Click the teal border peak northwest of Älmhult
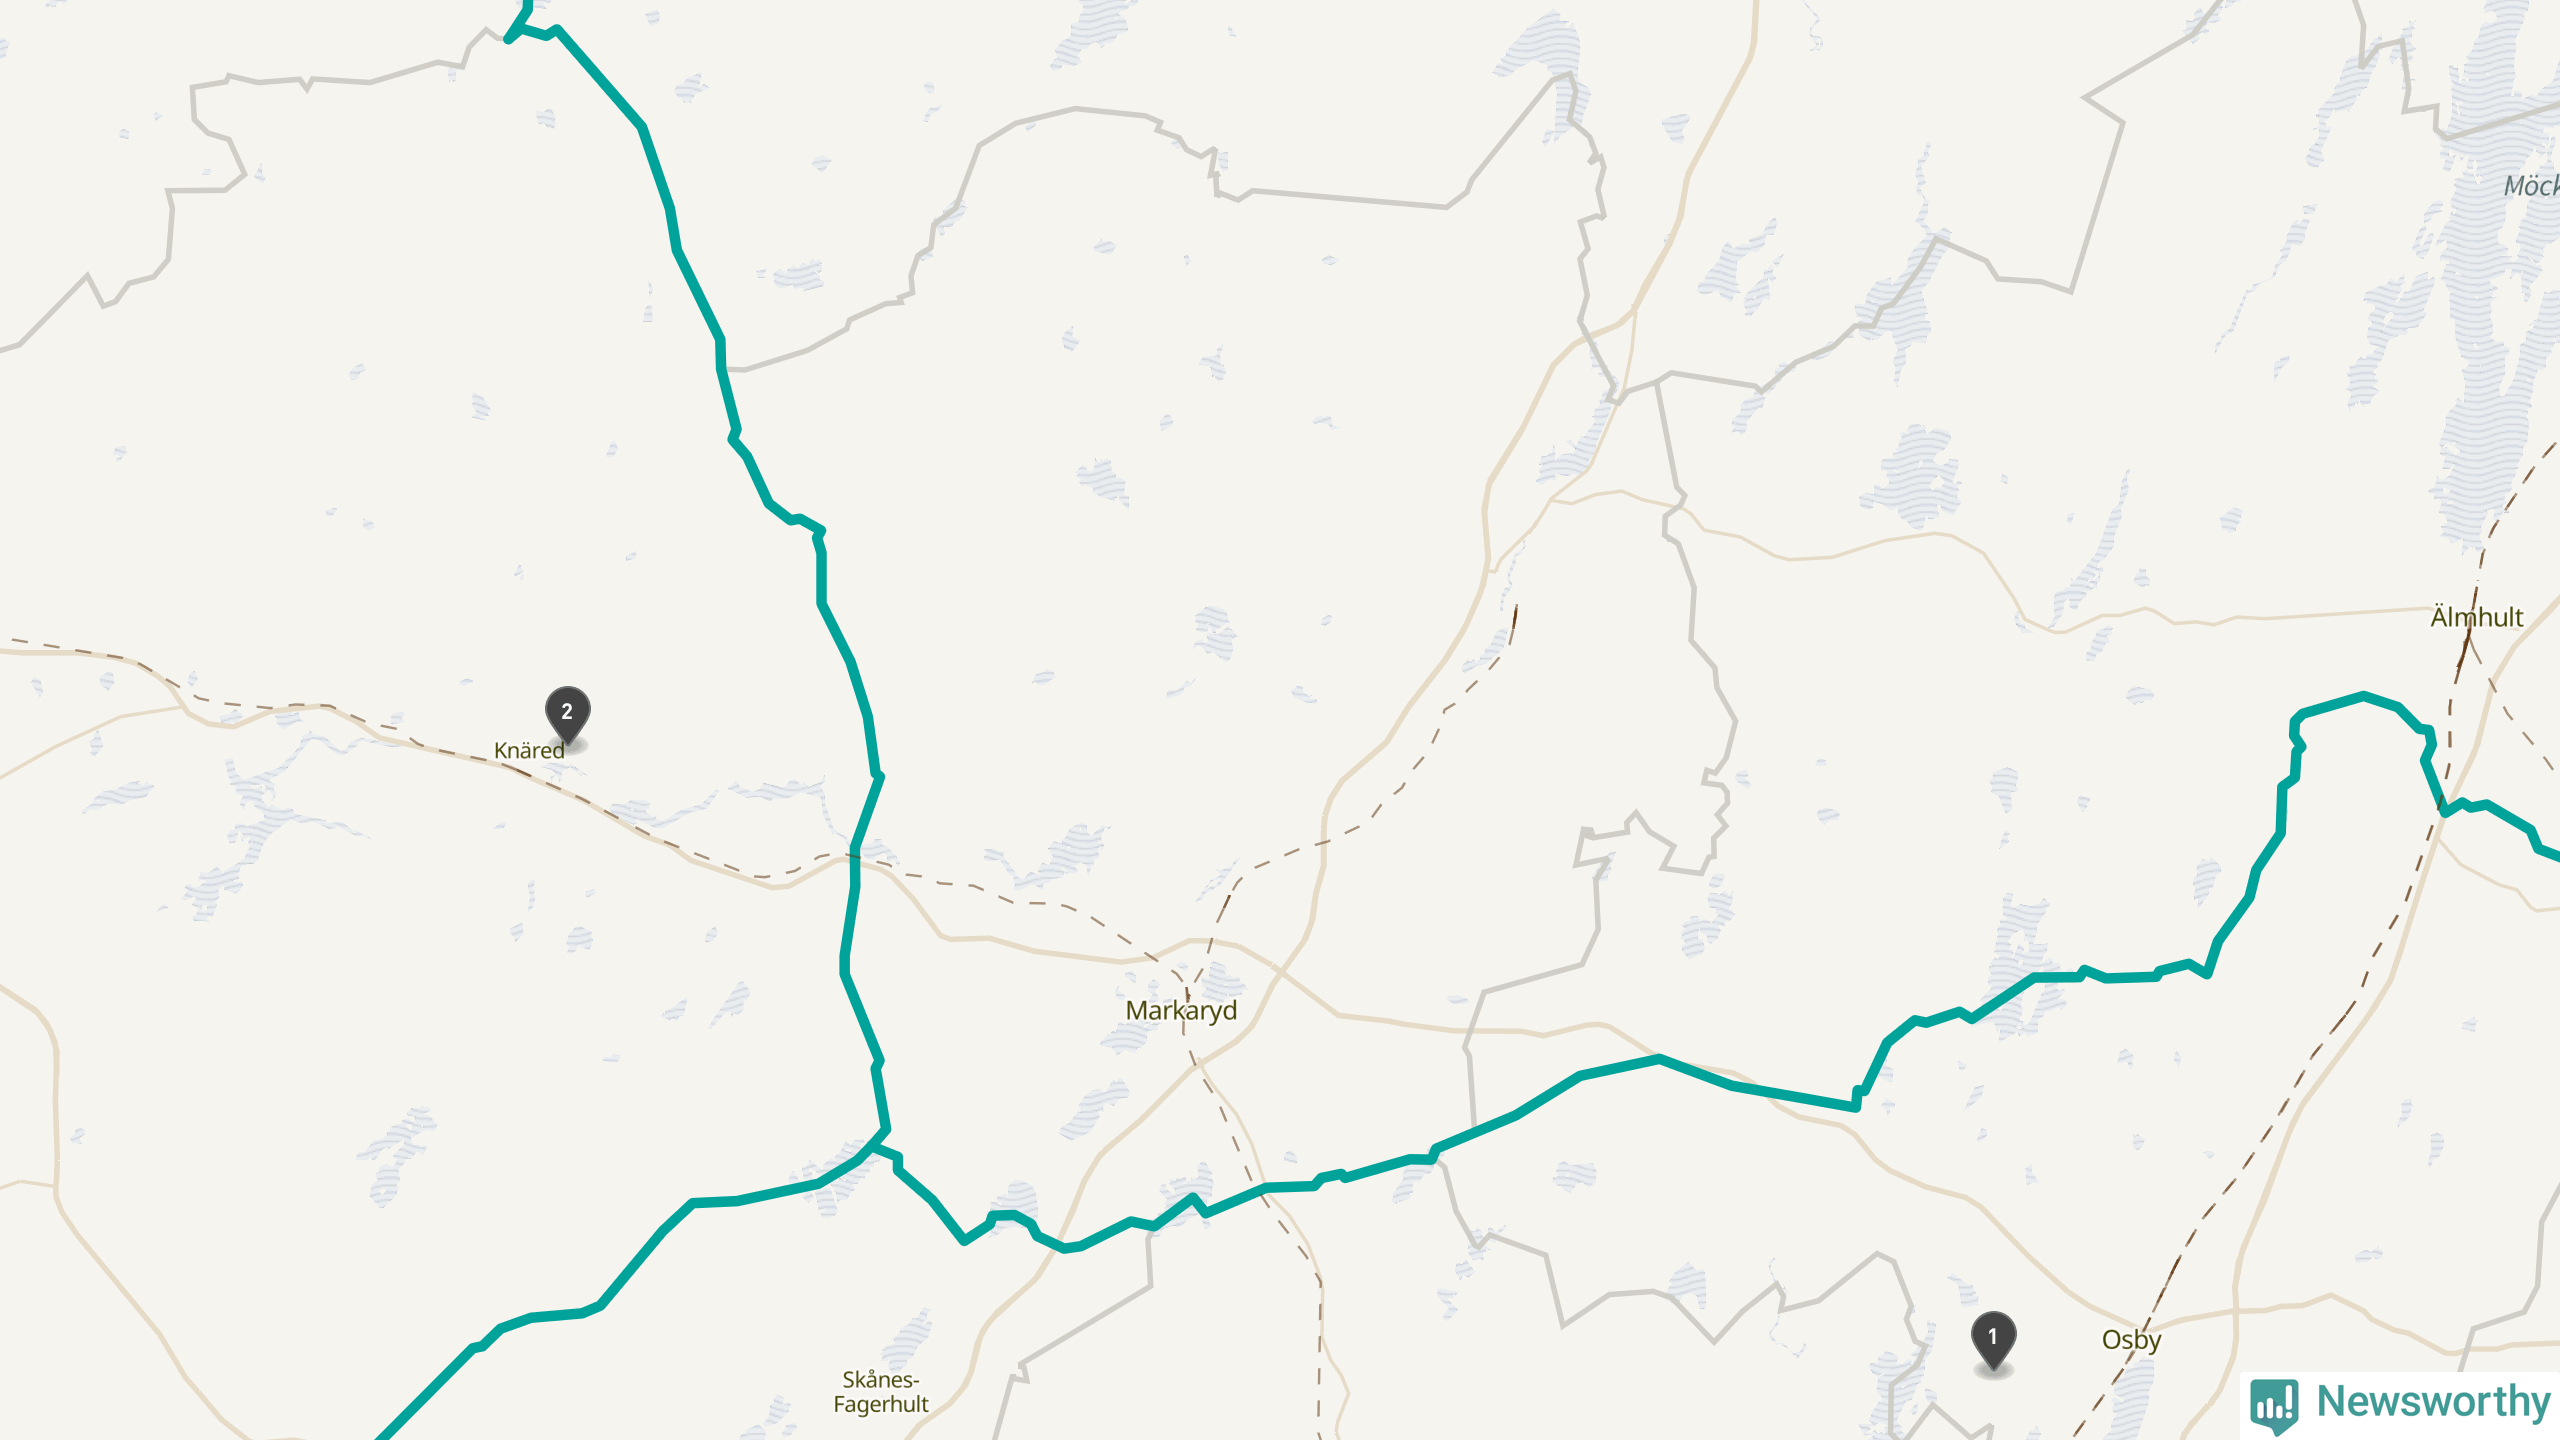 coord(2363,695)
